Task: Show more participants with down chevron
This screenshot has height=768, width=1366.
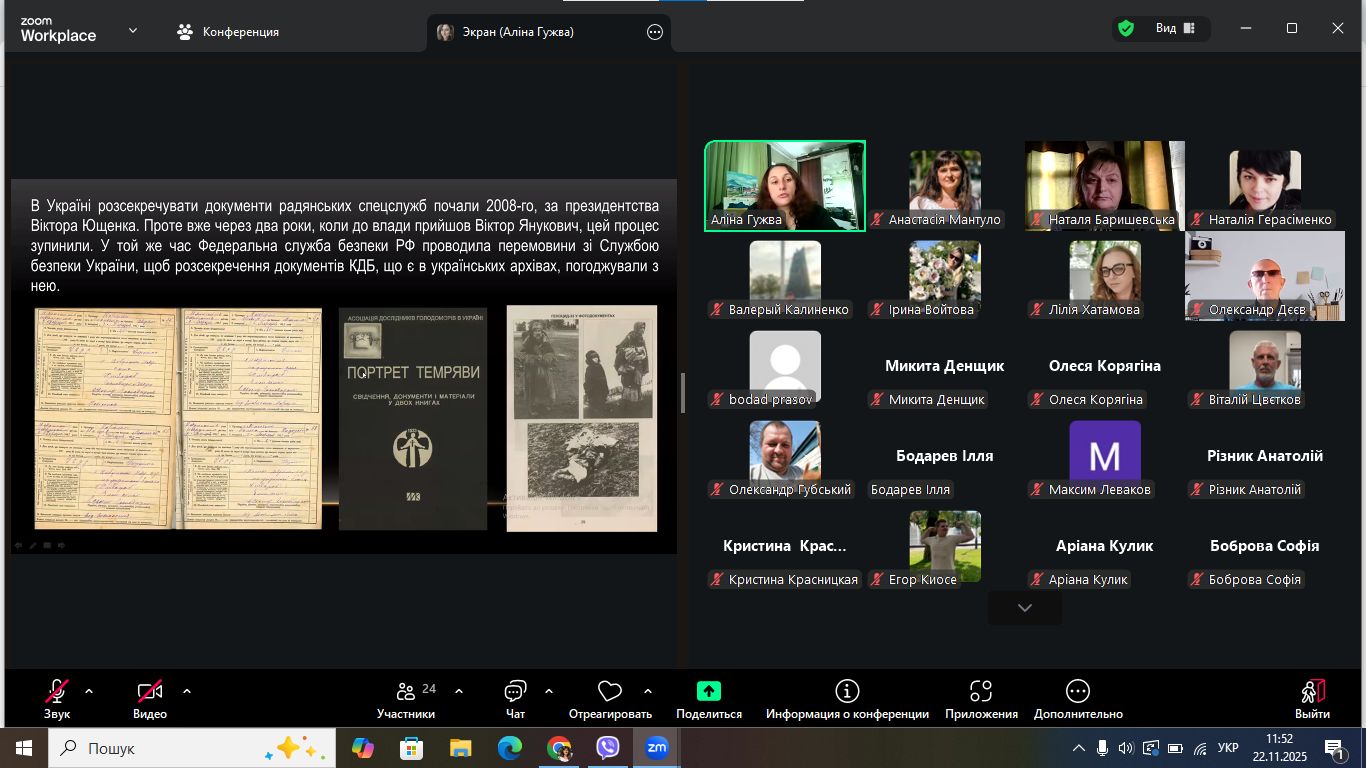Action: pos(1024,608)
